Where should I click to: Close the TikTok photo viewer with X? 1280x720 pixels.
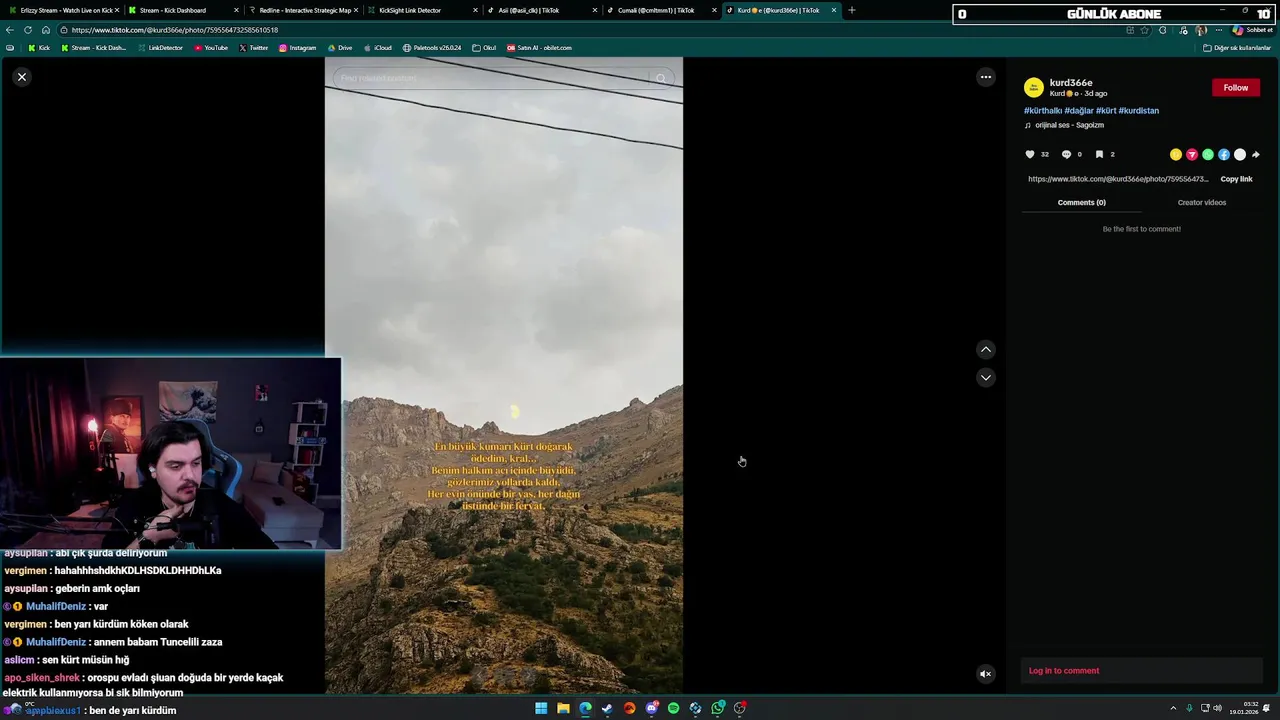coord(22,77)
